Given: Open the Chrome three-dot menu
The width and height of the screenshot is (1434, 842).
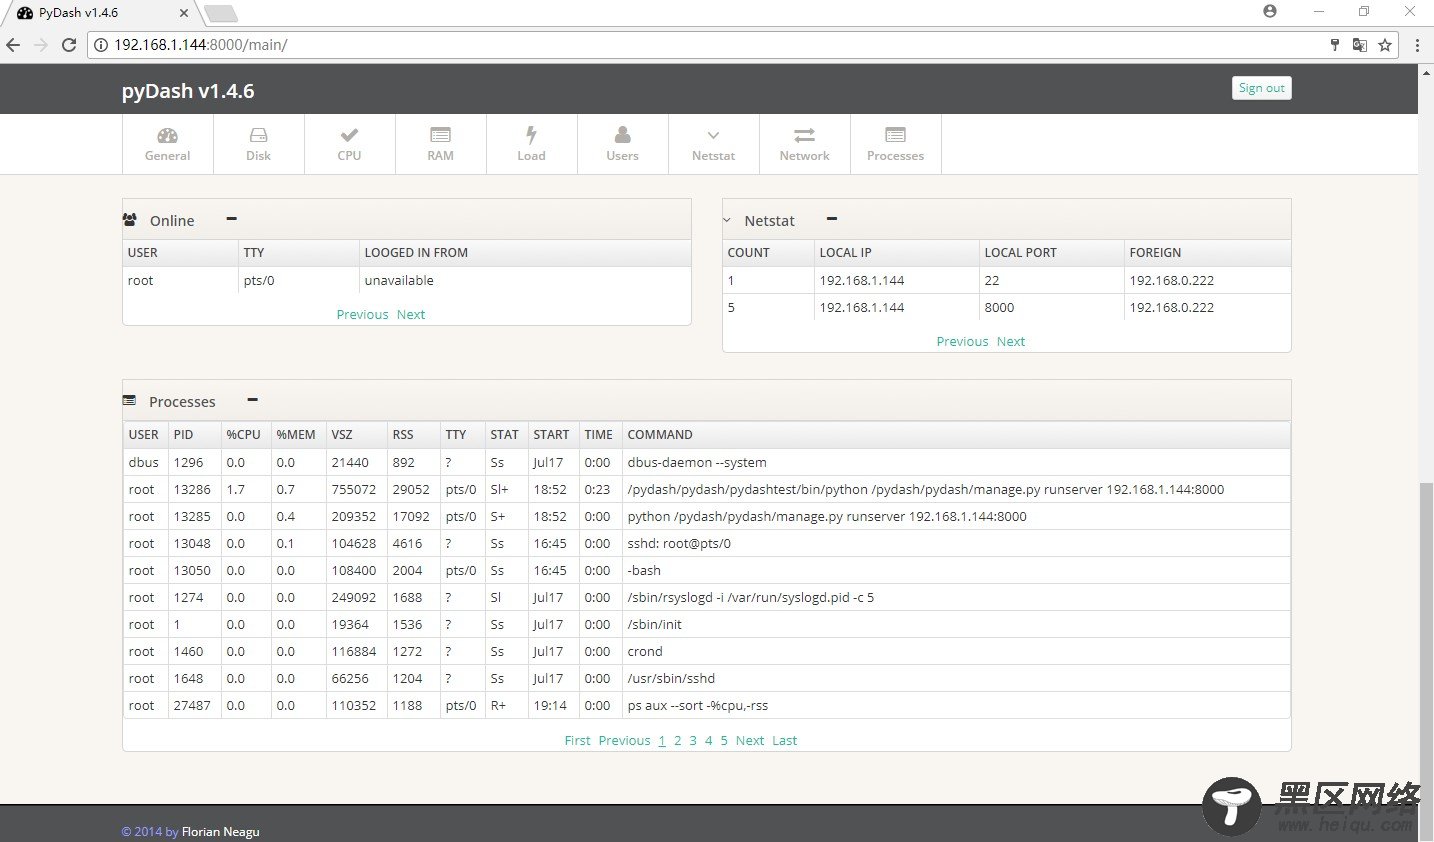Looking at the screenshot, I should (x=1417, y=45).
